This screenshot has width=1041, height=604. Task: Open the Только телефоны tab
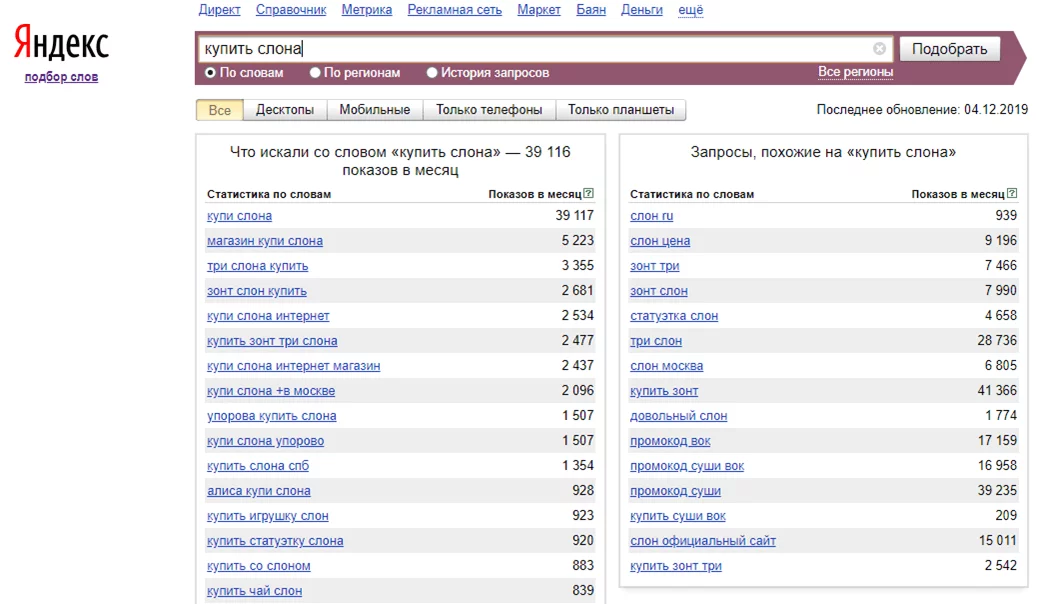pos(489,110)
